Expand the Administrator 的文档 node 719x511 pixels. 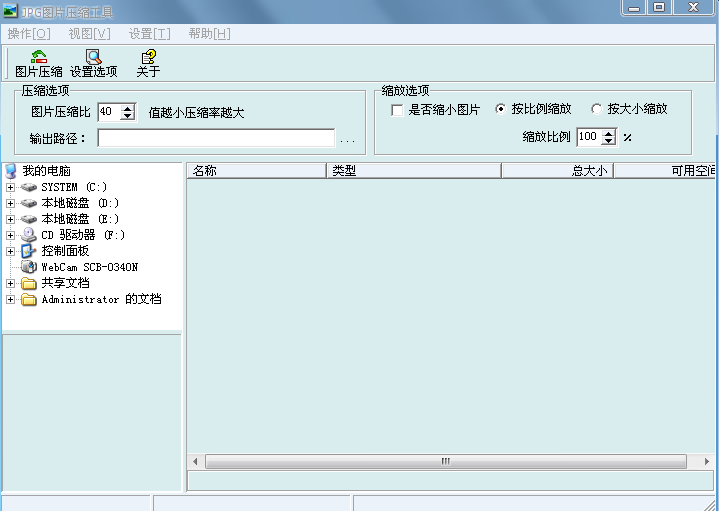pos(11,299)
